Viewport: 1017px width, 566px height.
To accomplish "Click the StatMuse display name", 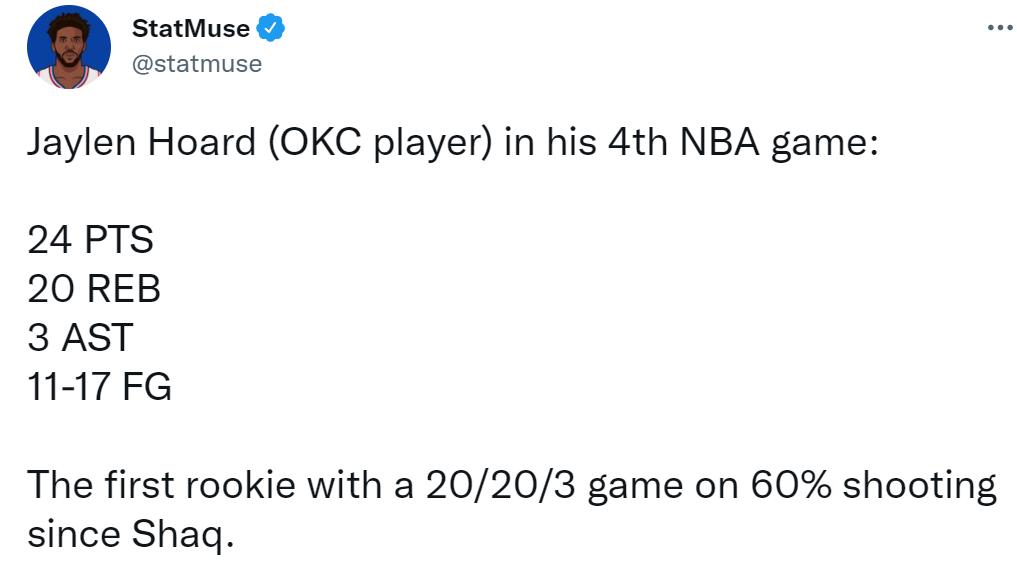I will 190,29.
